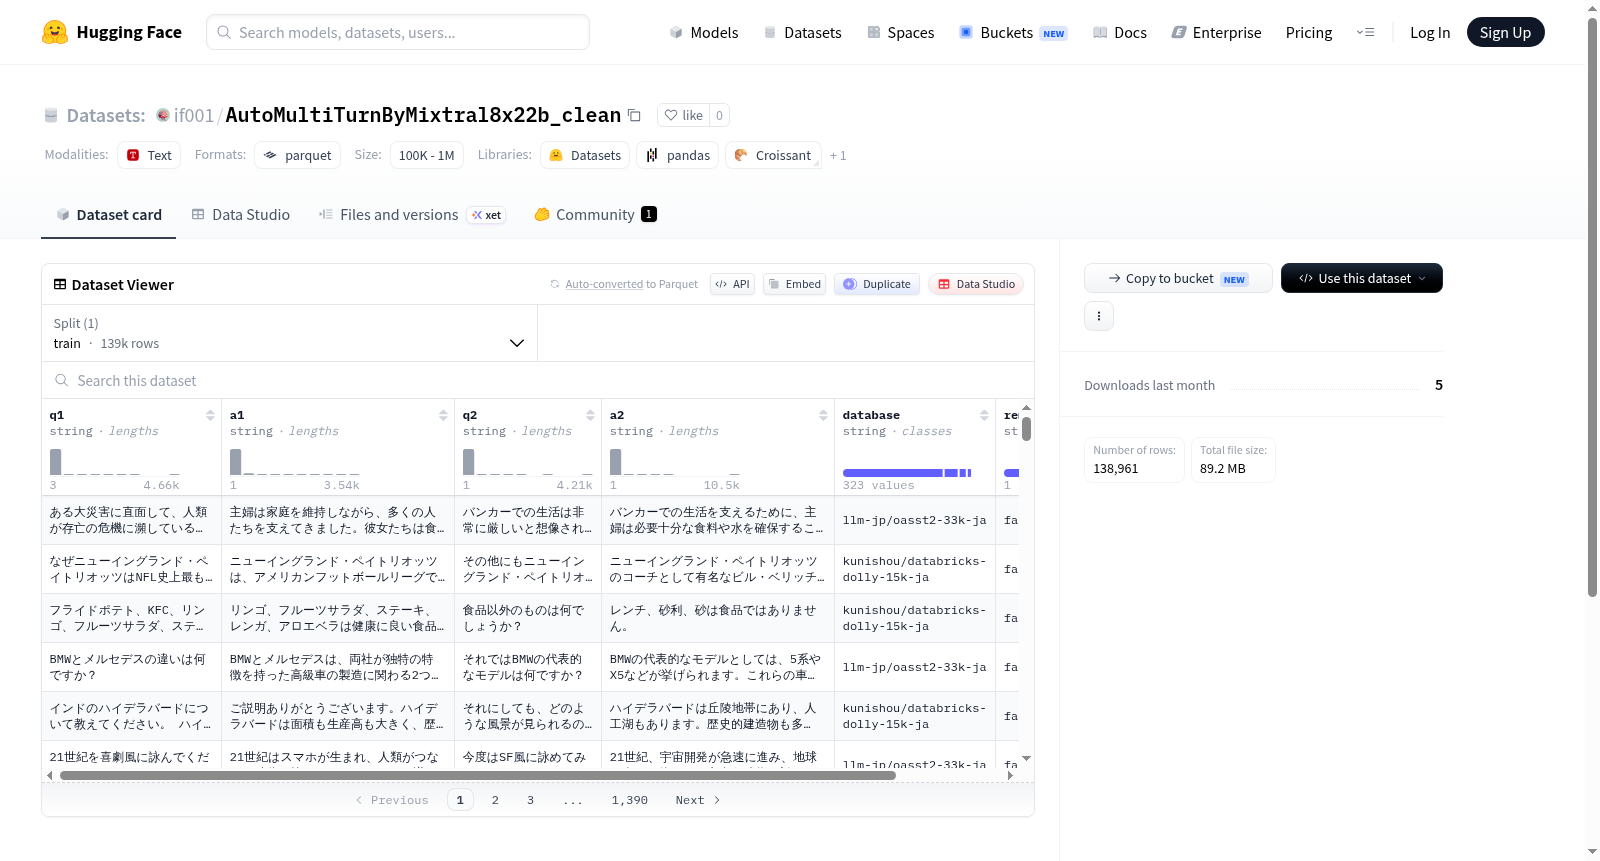Copy dataset name with the copy icon
Screen dimensions: 1600x861
(x=634, y=115)
